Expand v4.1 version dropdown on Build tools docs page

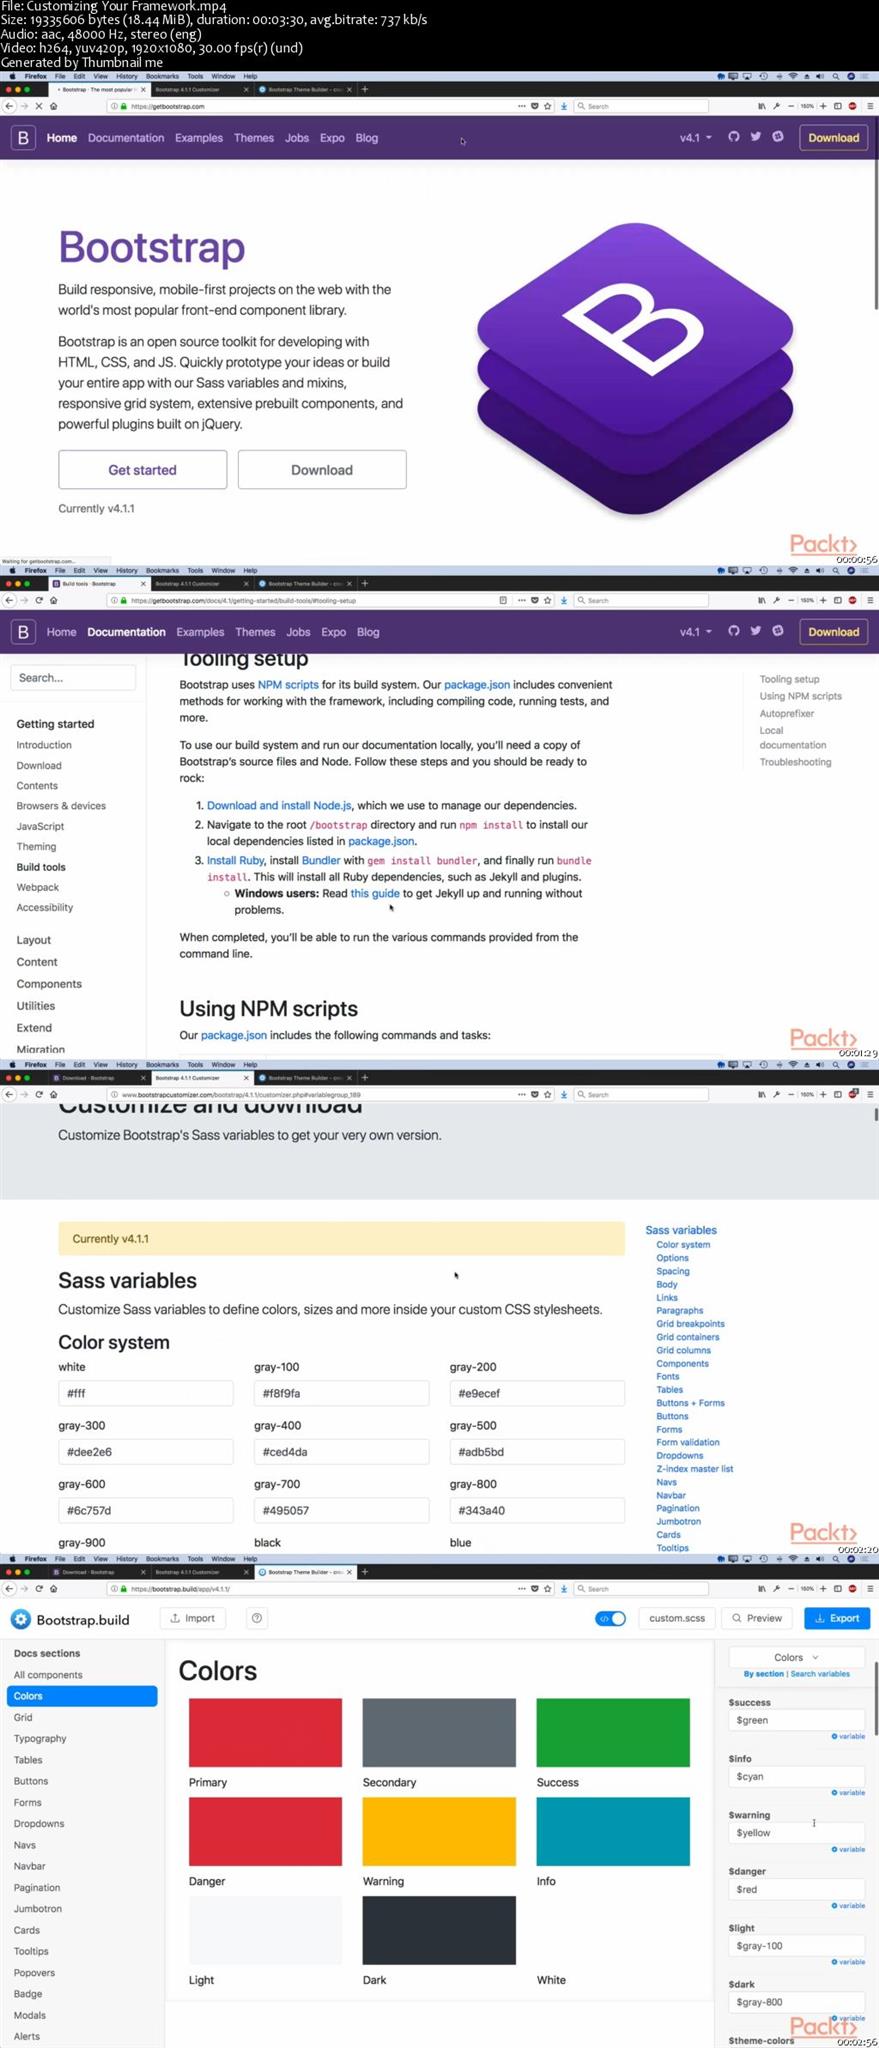(x=696, y=632)
